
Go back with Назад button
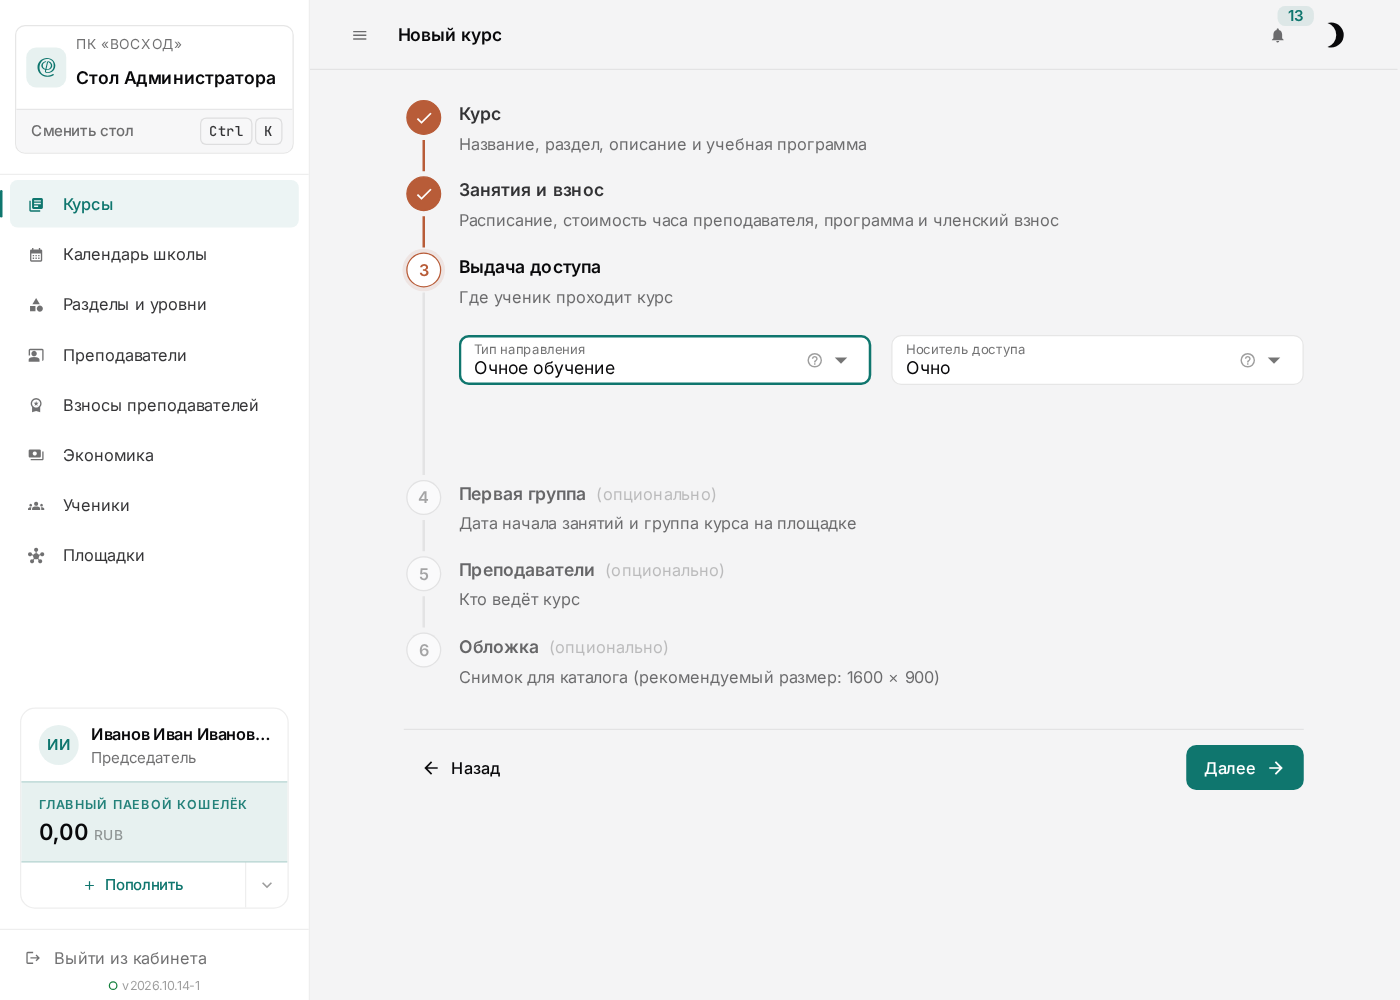(461, 768)
